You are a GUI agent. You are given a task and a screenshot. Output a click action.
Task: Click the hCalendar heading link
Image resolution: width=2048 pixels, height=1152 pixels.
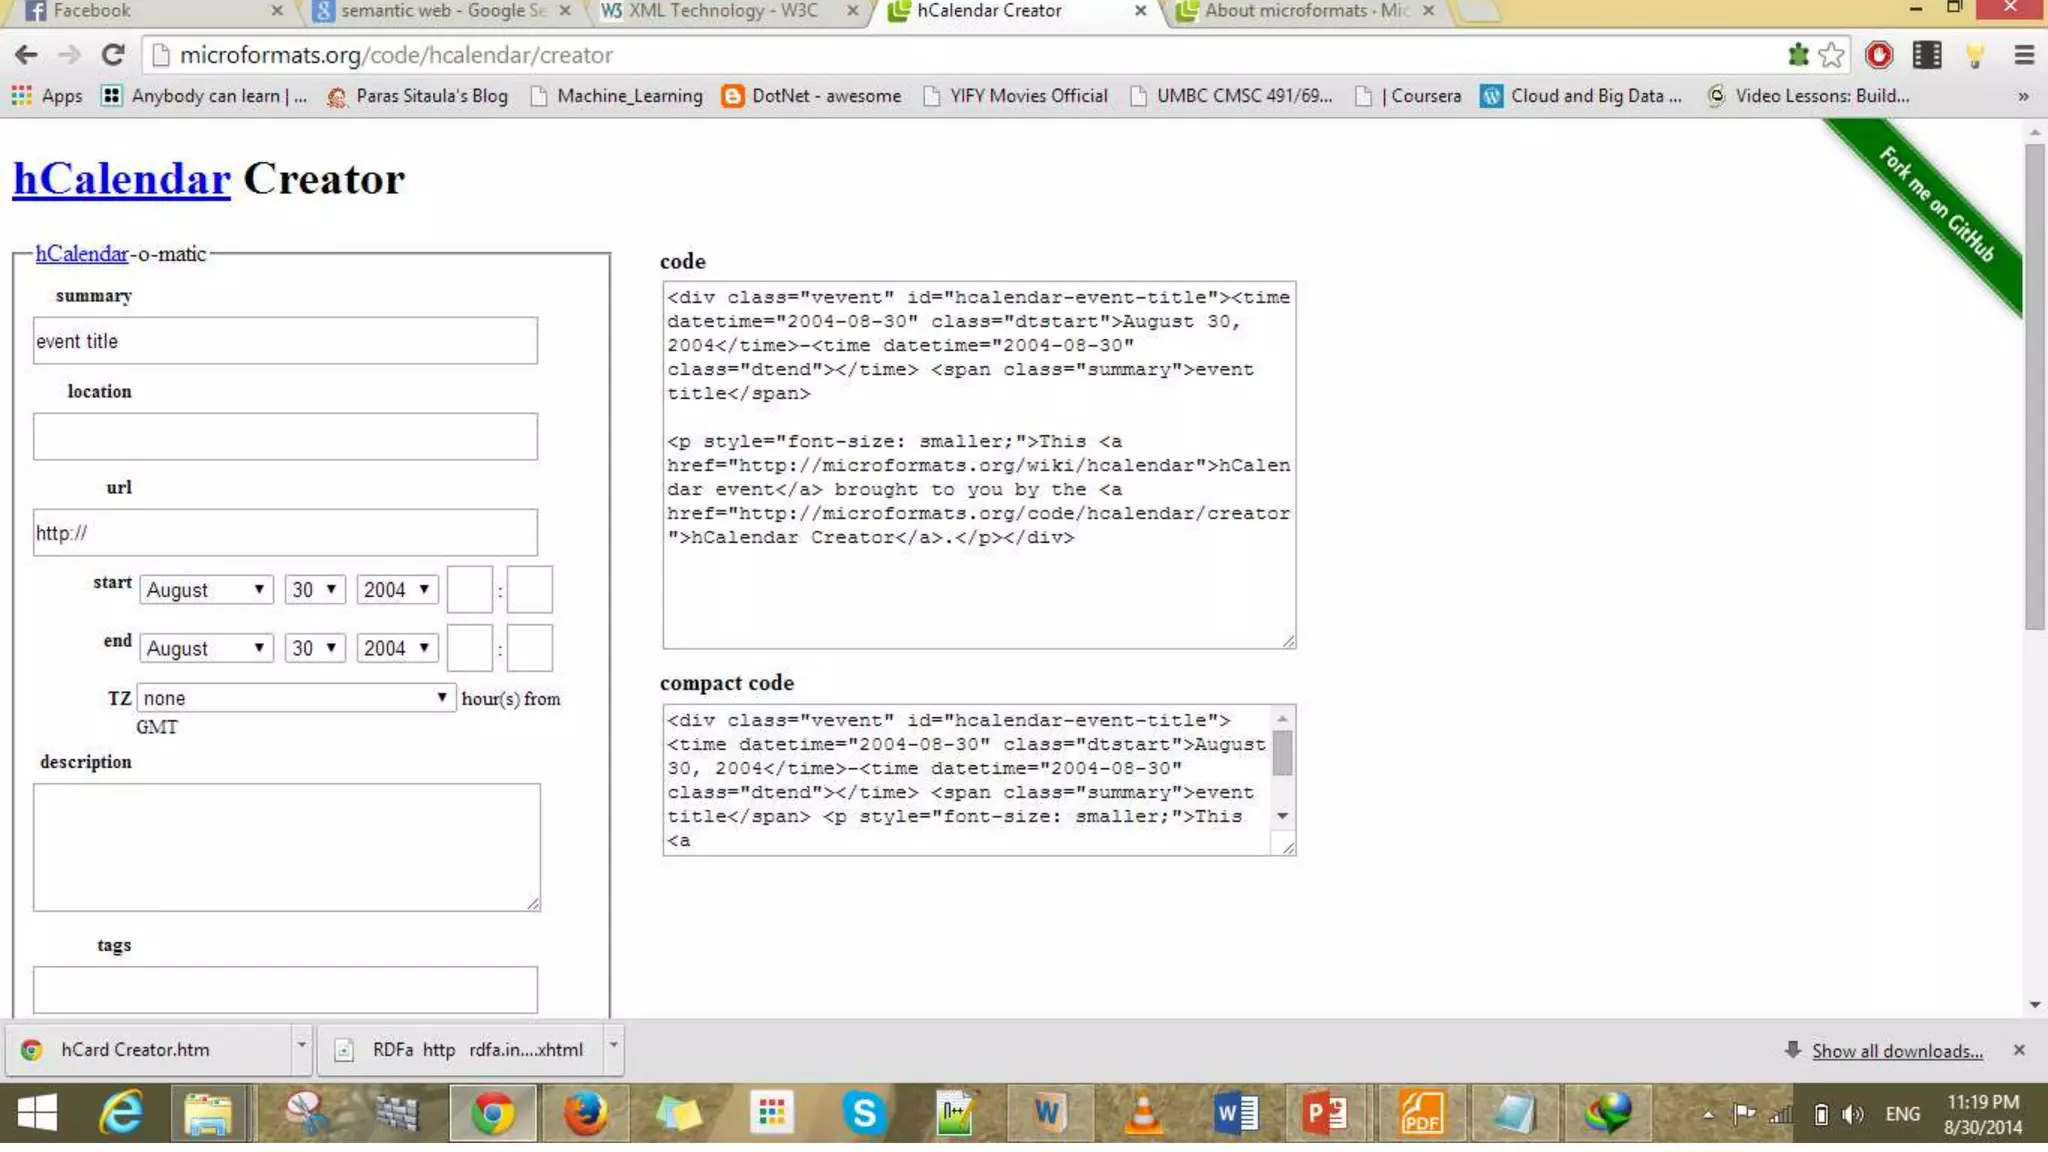(122, 179)
